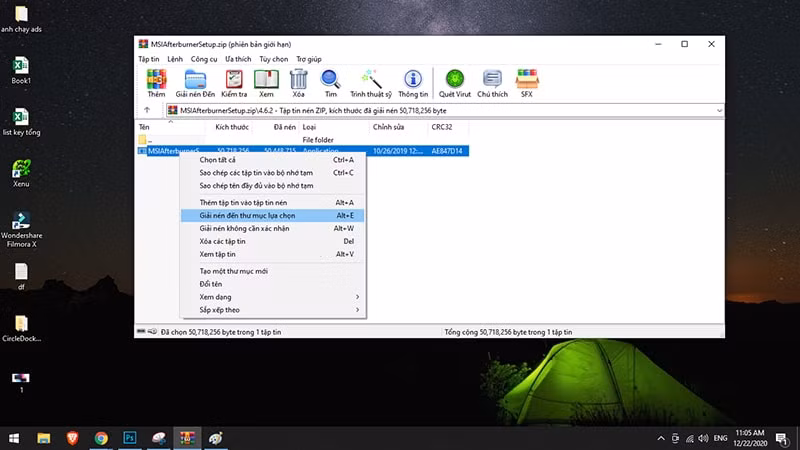
Task: Open File Explorer from taskbar
Action: point(44,438)
